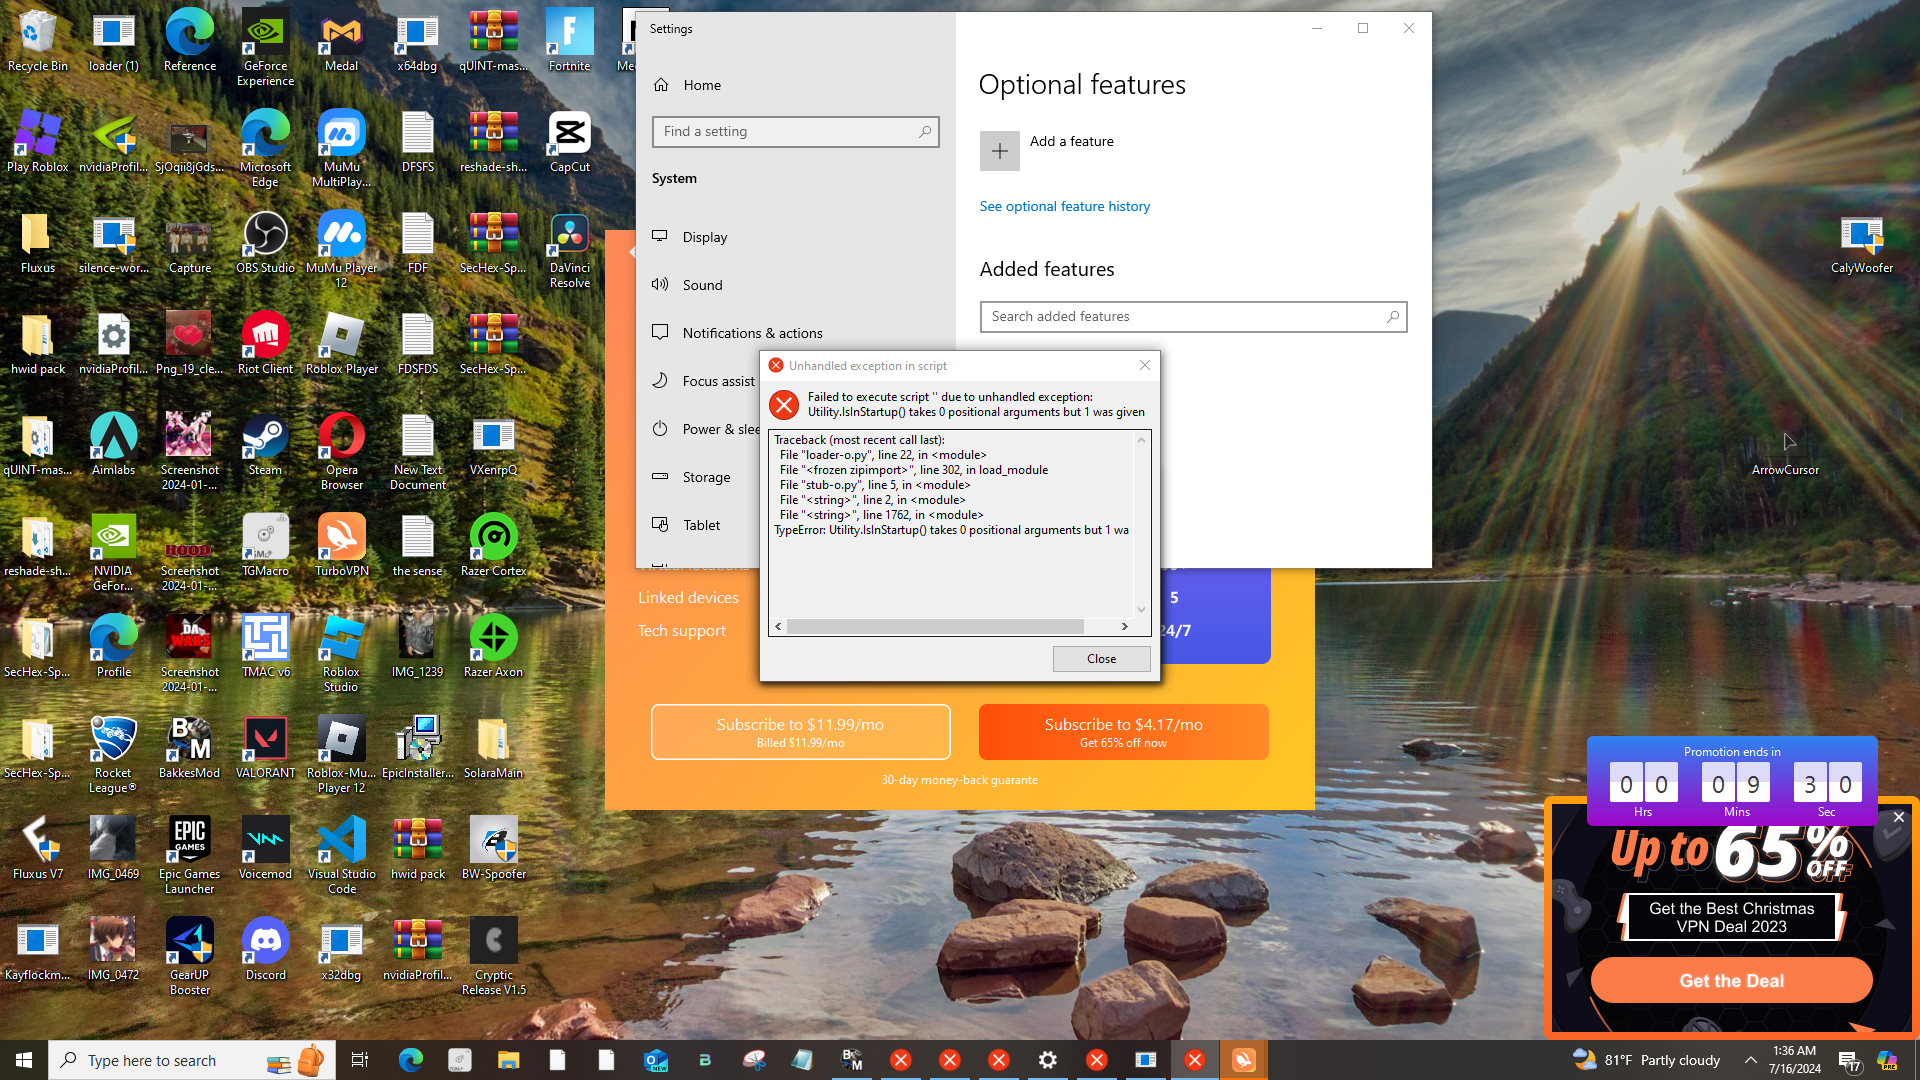Image resolution: width=1920 pixels, height=1080 pixels.
Task: Open the Display settings page
Action: pos(704,237)
